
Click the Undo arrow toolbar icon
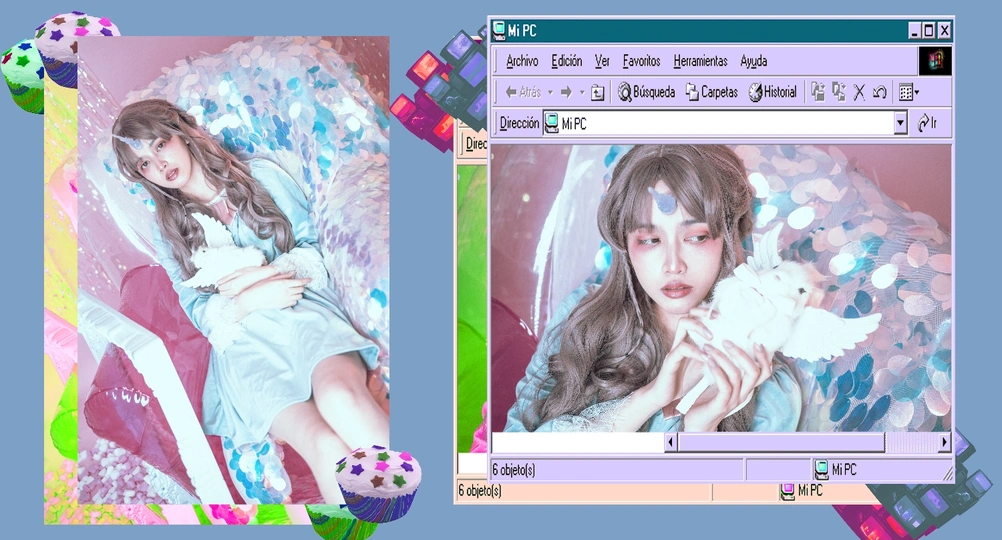880,92
